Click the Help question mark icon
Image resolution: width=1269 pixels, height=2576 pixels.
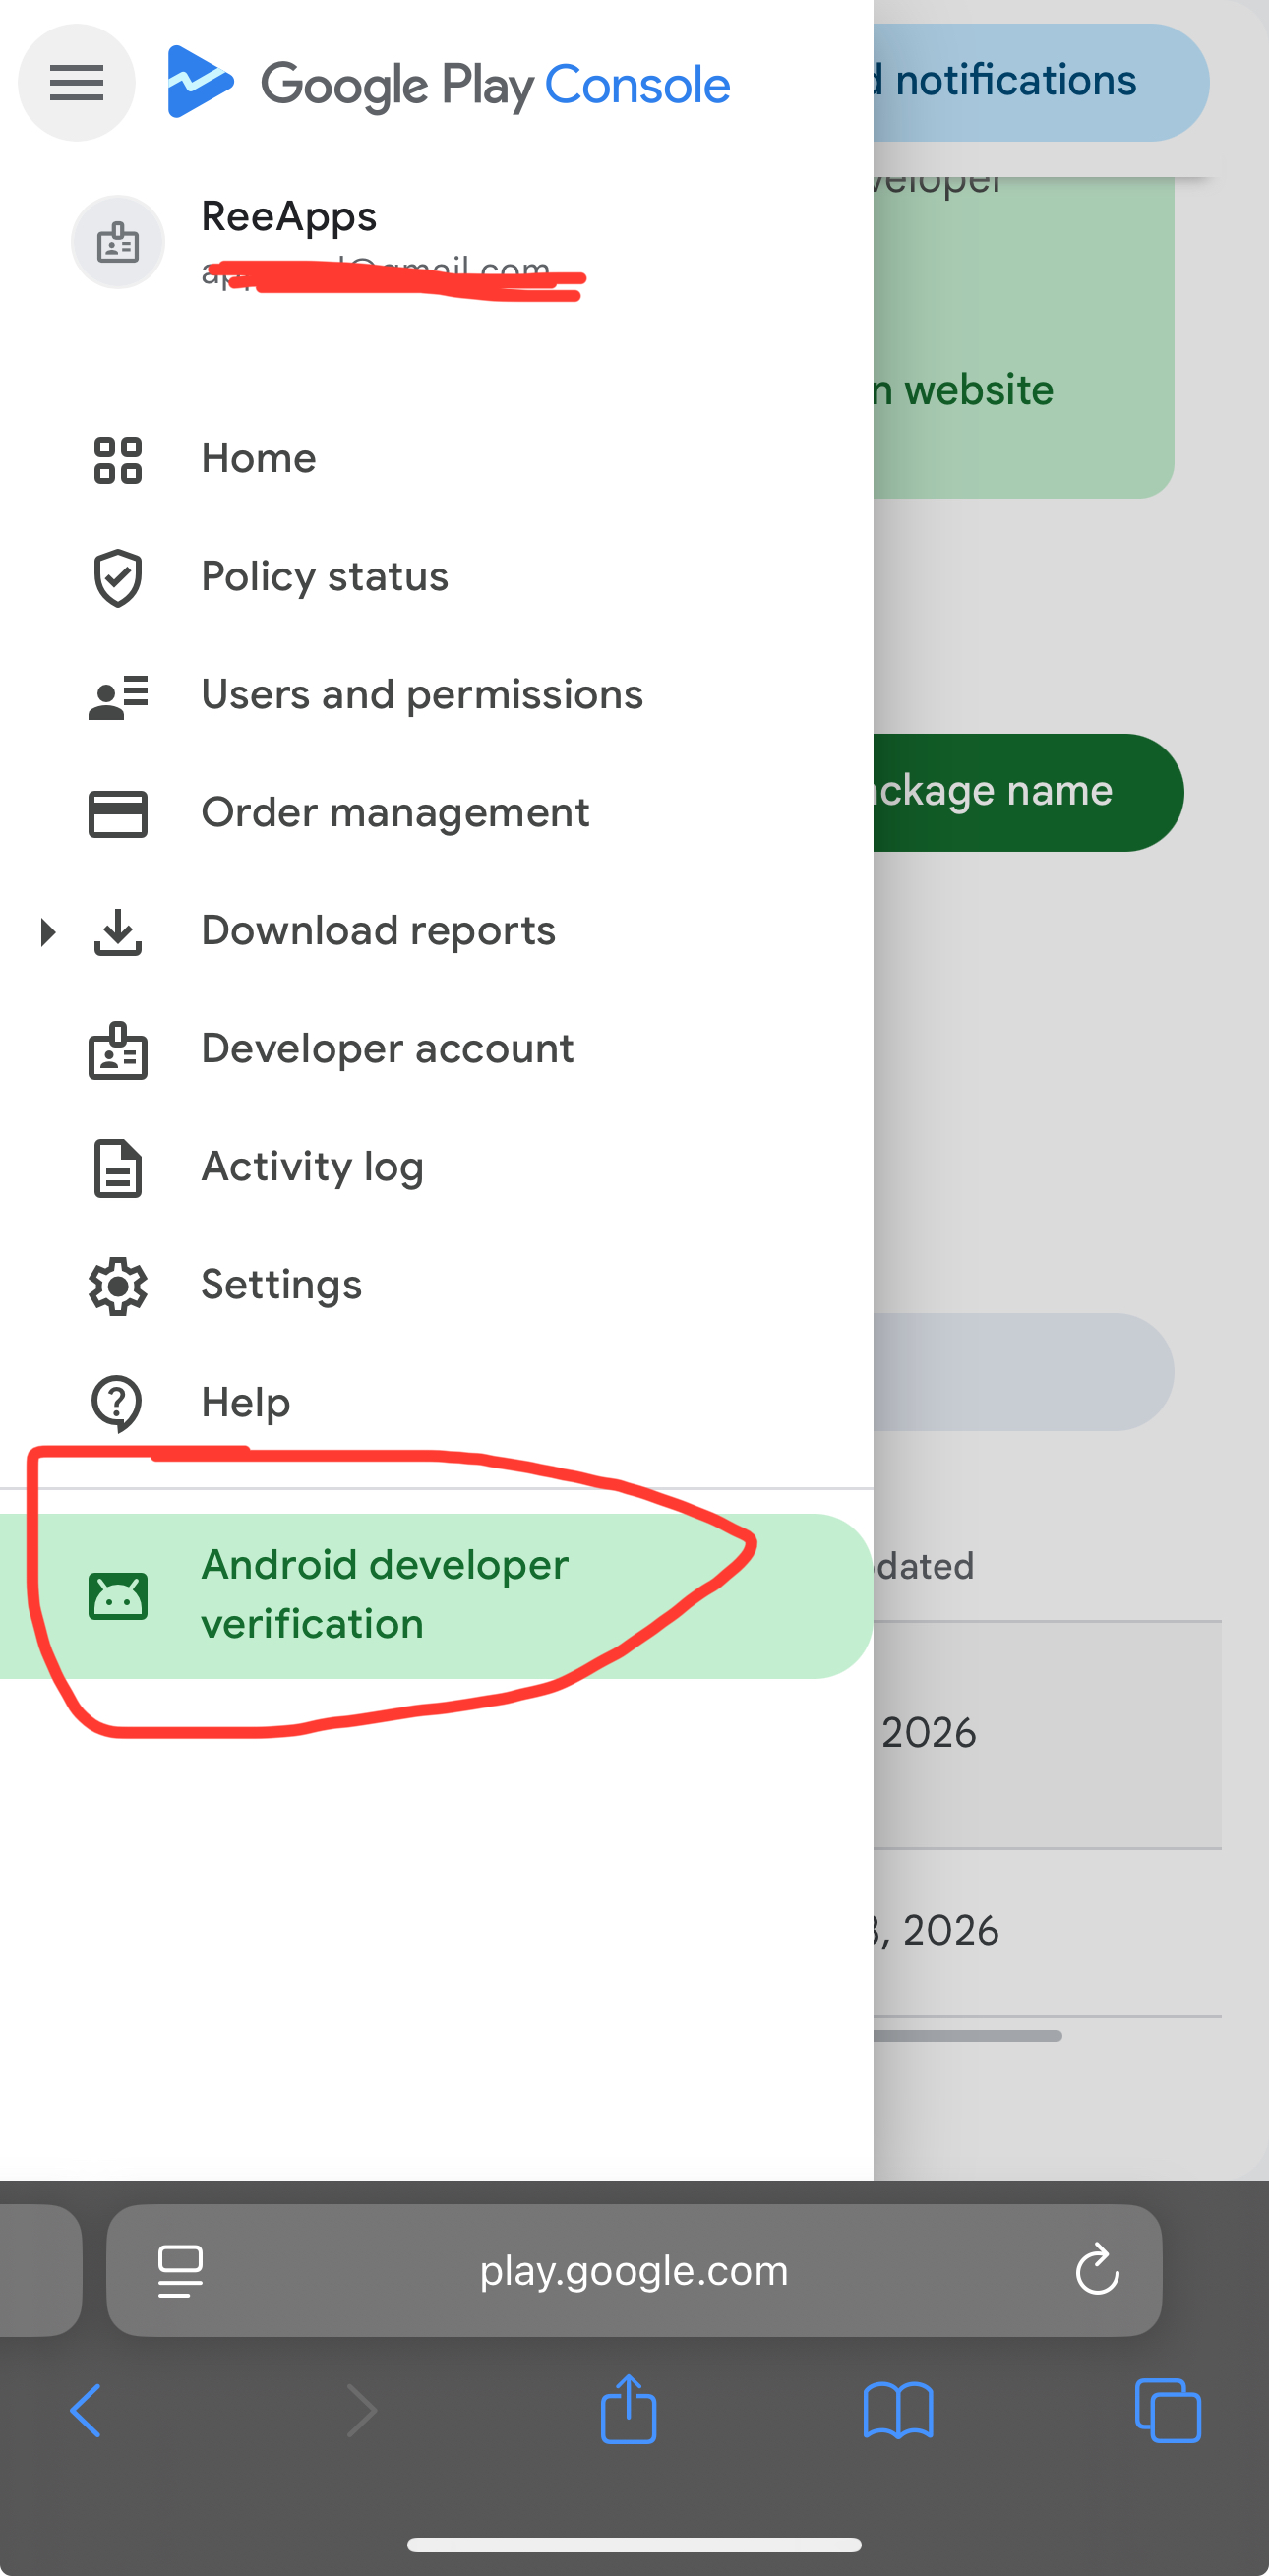pos(118,1404)
